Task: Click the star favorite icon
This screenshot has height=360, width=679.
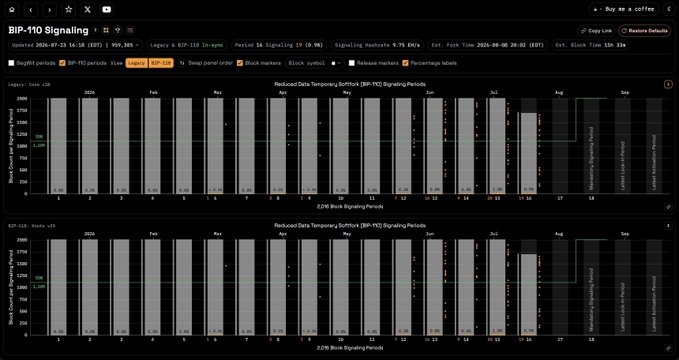Action: pyautogui.click(x=68, y=9)
